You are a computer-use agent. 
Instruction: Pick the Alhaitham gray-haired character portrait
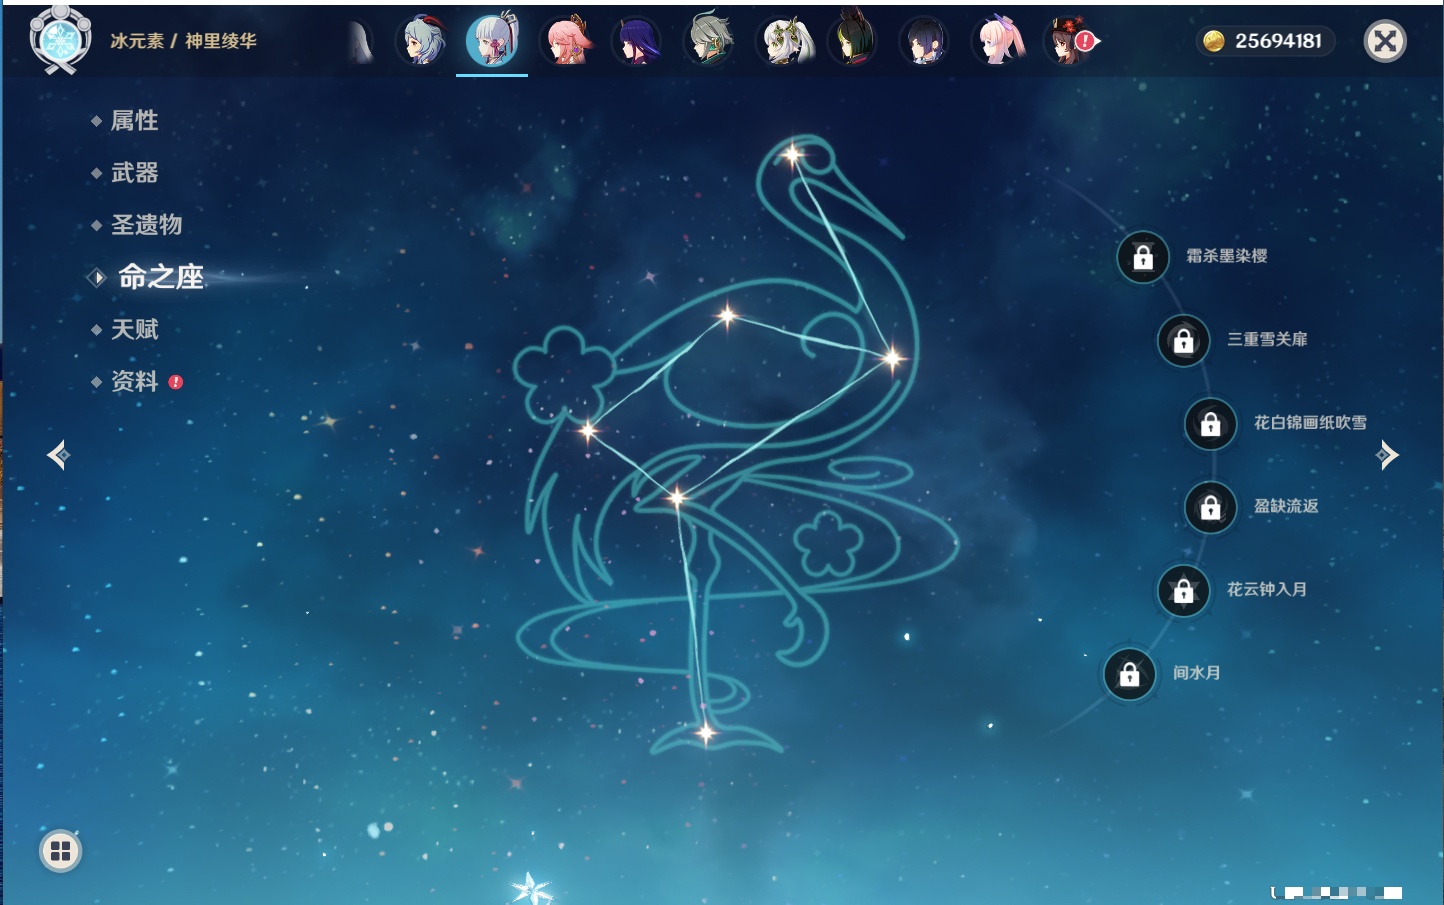point(709,41)
